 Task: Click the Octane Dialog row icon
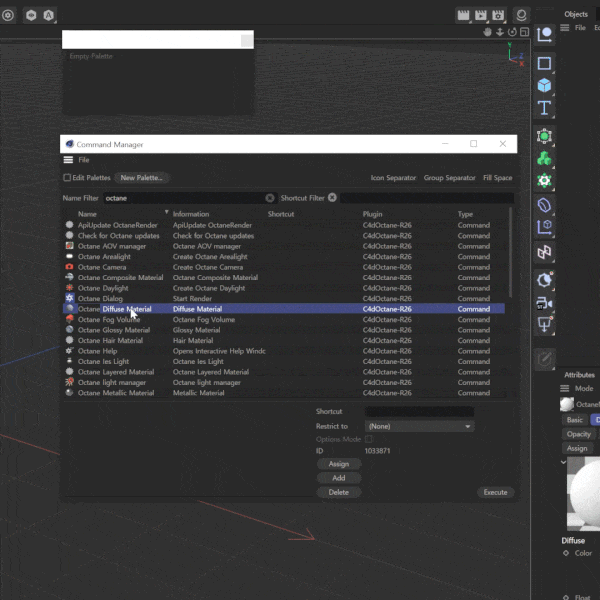tap(69, 298)
